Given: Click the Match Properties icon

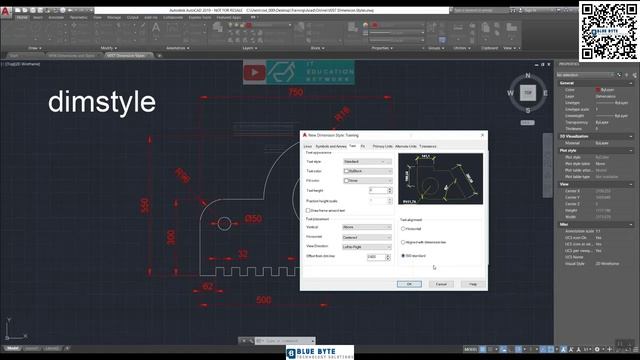Looking at the screenshot, I should tap(353, 28).
